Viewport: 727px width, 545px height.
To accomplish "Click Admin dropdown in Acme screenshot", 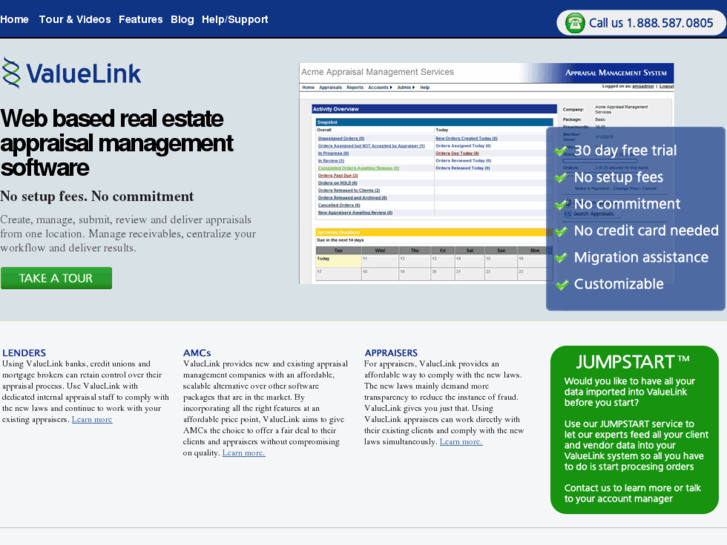I will click(406, 87).
